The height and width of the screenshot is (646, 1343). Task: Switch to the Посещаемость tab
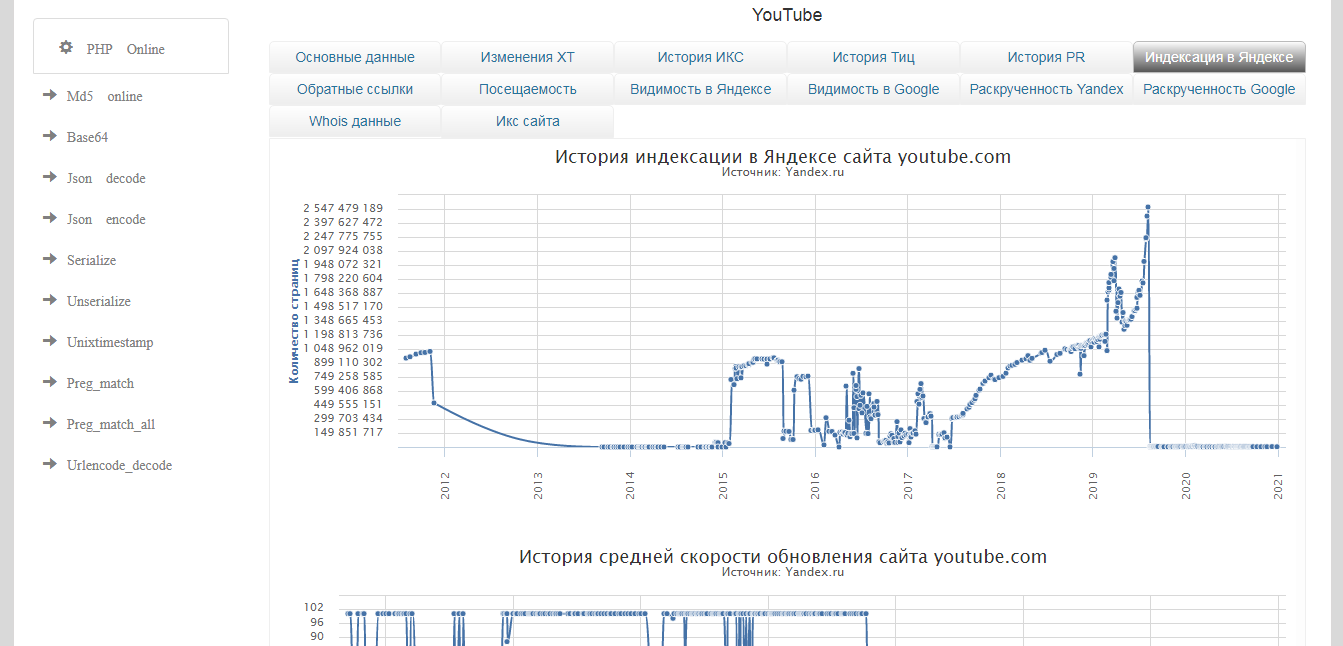coord(527,89)
